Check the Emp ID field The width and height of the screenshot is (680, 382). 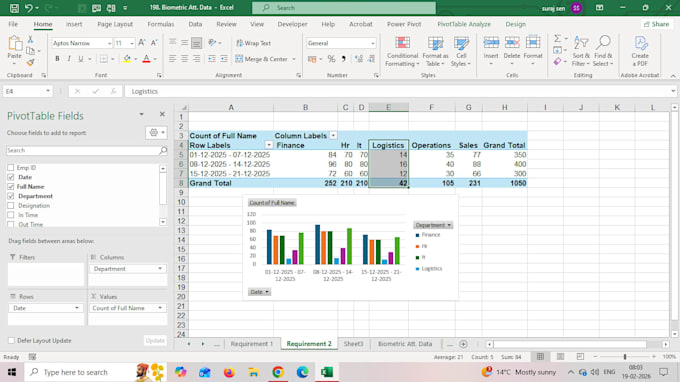[11, 168]
